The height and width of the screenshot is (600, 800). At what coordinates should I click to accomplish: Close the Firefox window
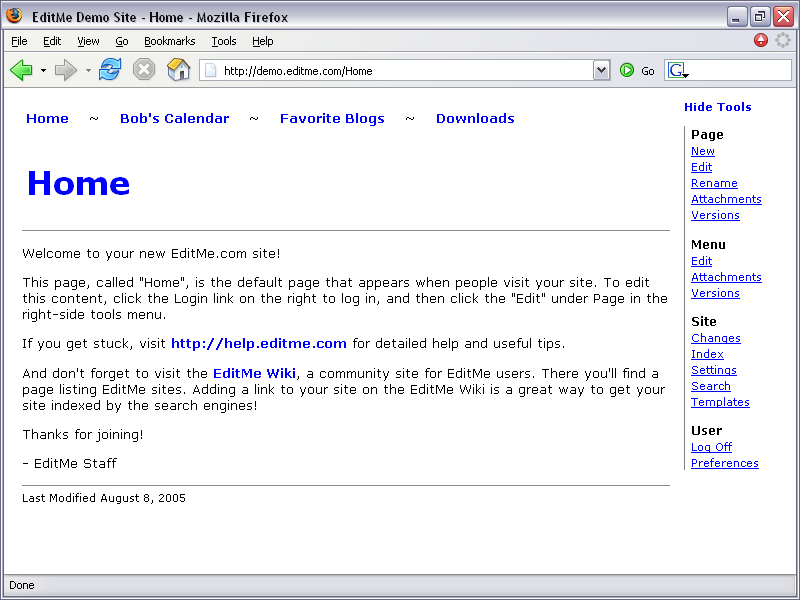point(783,16)
